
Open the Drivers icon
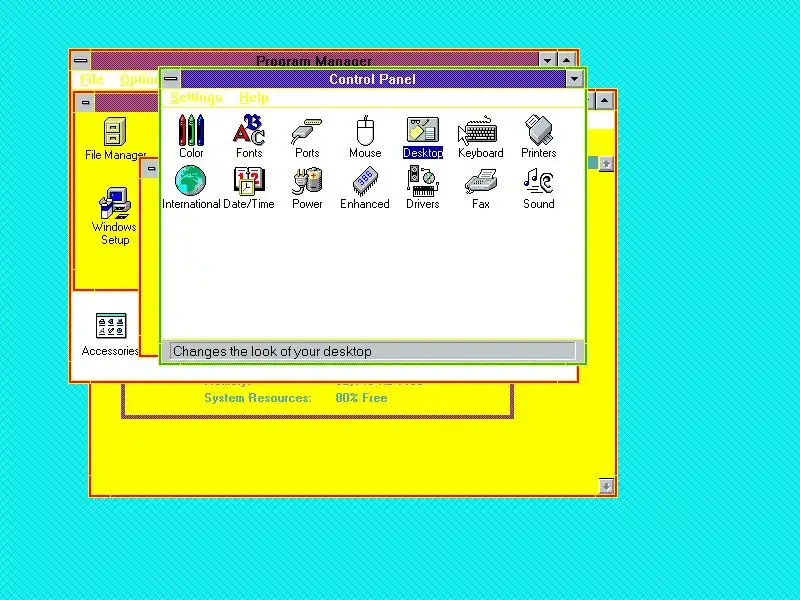click(422, 187)
